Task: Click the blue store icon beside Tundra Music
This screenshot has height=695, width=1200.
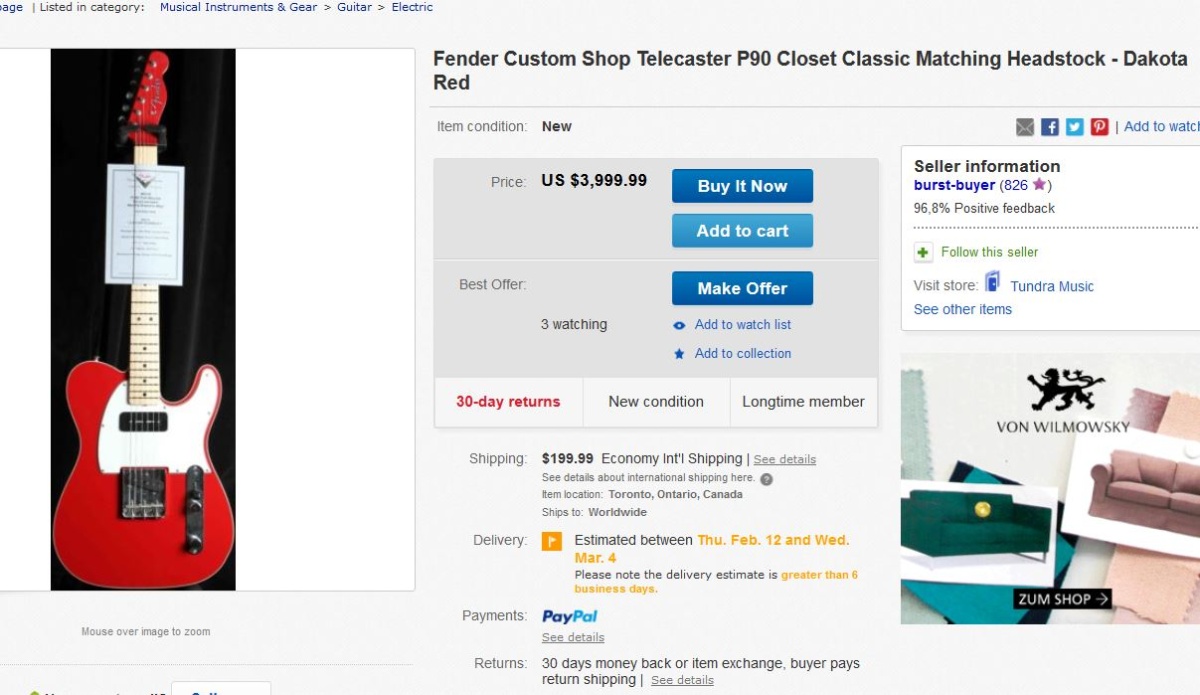Action: [x=993, y=282]
